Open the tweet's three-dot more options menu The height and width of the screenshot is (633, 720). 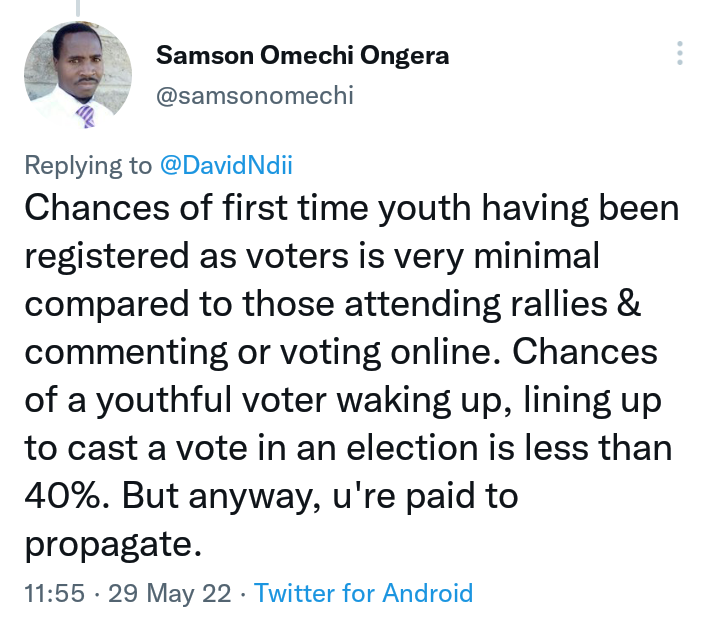click(680, 53)
